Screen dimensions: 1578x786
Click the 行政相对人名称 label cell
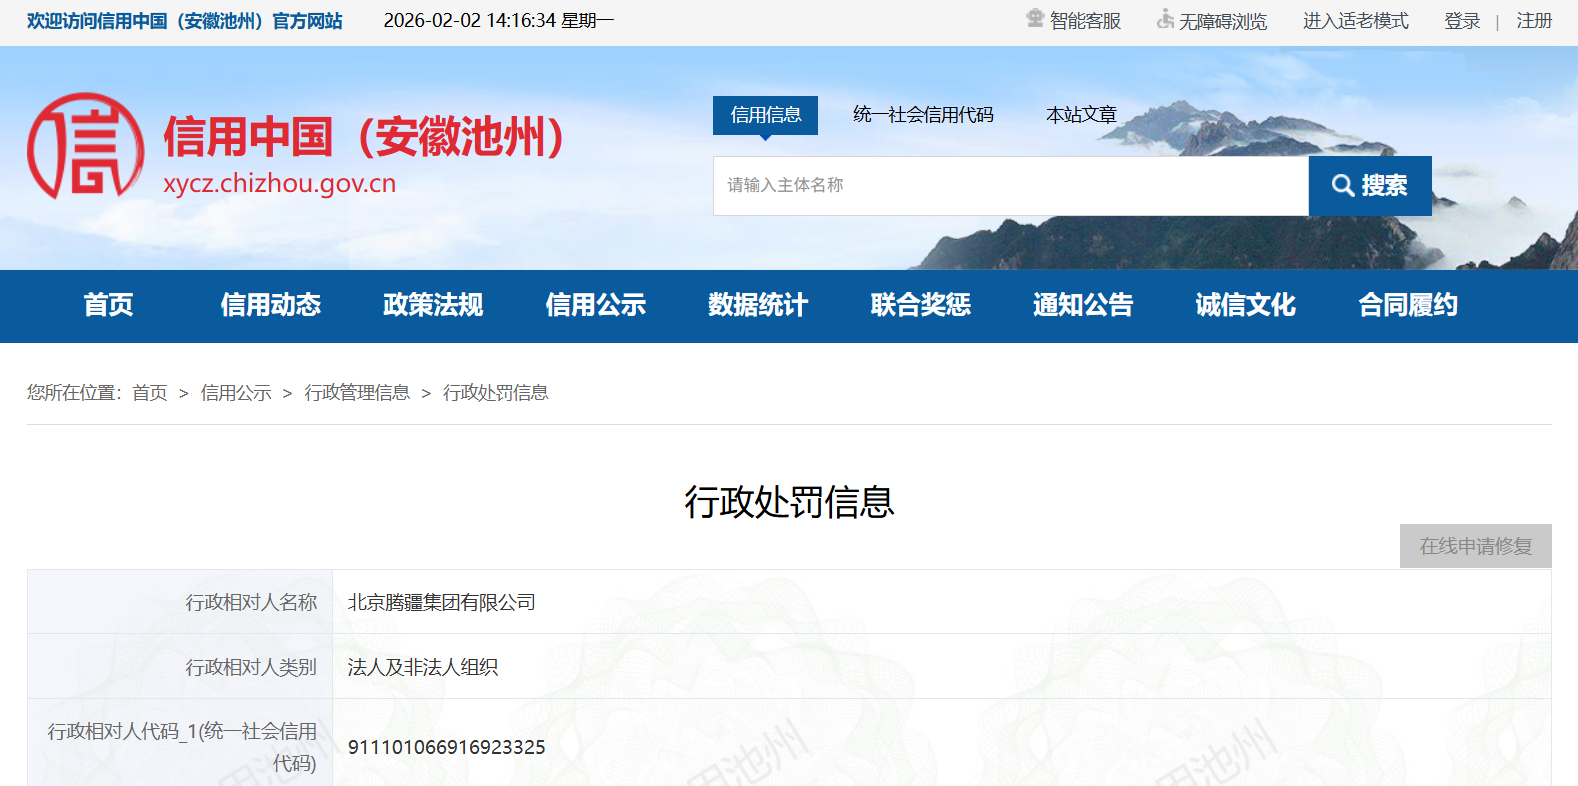[x=180, y=602]
